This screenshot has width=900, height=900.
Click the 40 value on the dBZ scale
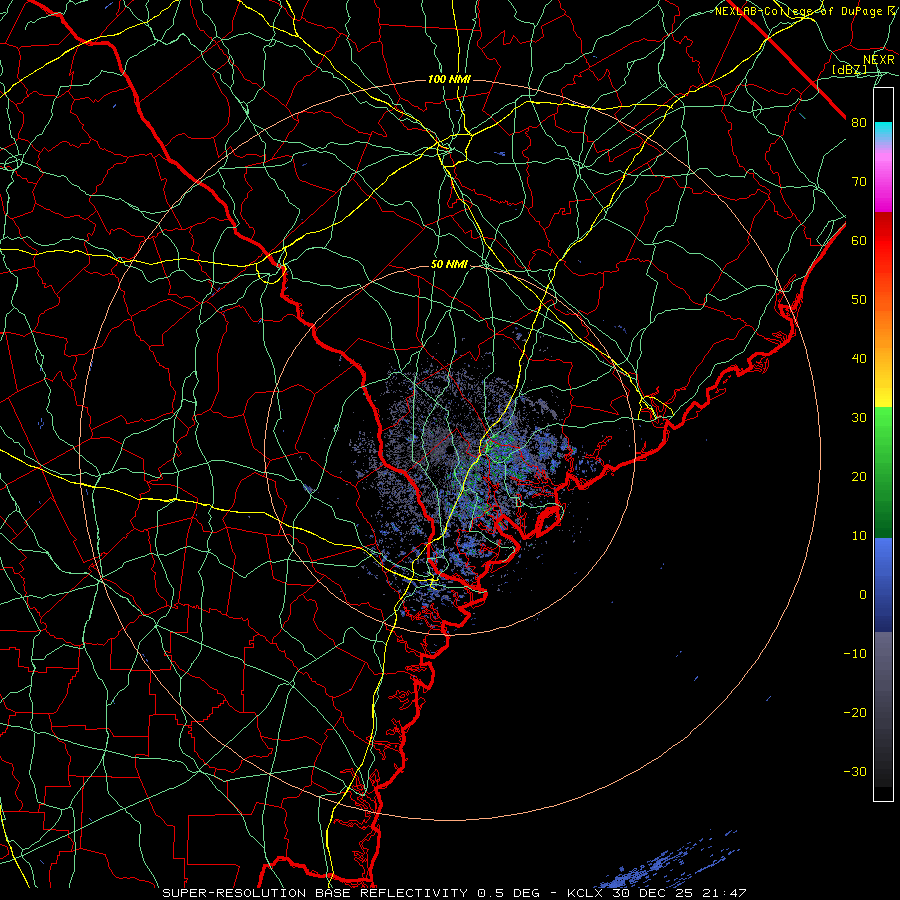pos(859,359)
